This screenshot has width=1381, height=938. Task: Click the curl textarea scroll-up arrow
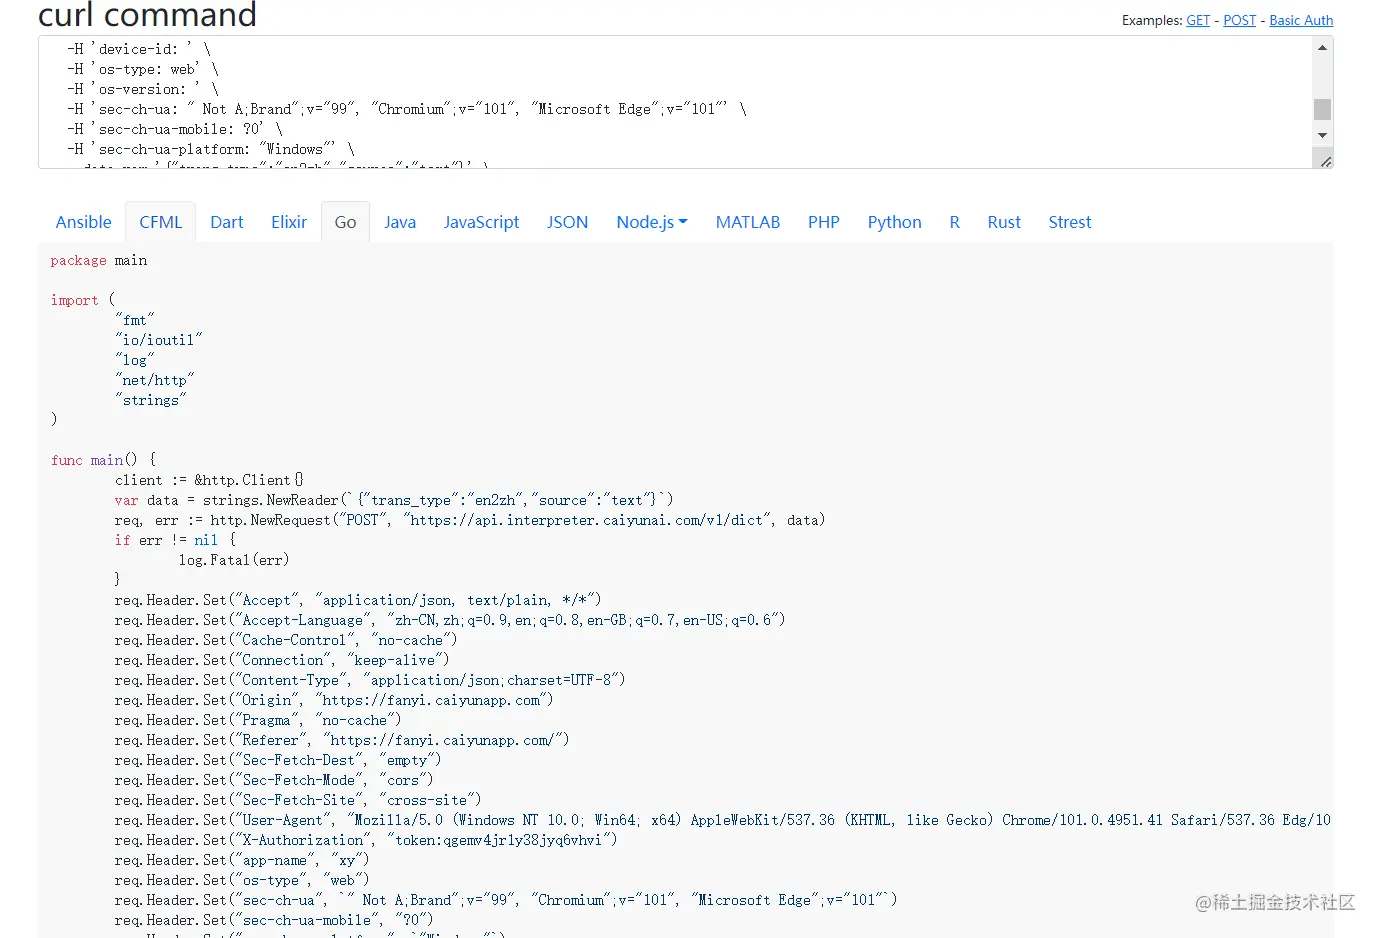1322,48
